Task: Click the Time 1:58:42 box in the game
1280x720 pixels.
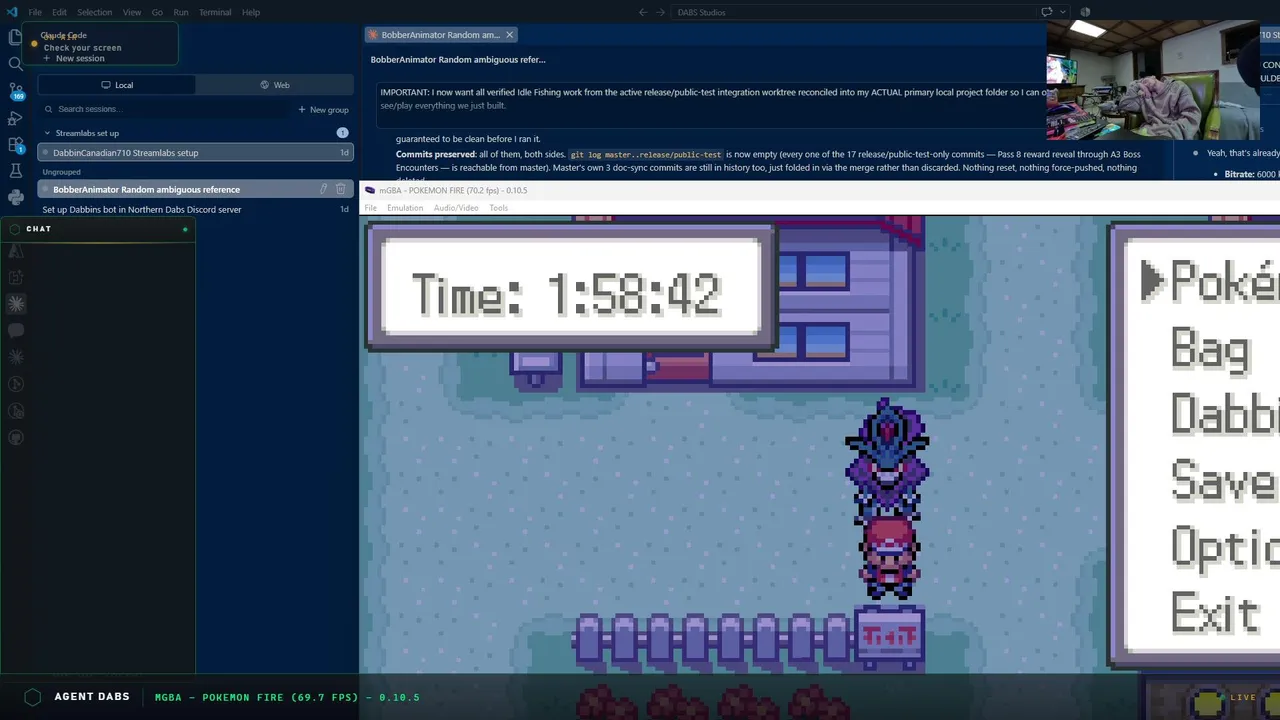Action: 570,288
